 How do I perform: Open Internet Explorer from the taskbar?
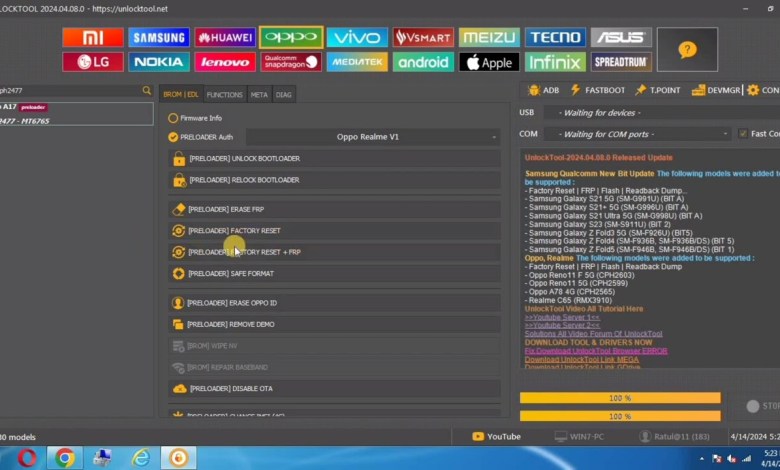(141, 458)
